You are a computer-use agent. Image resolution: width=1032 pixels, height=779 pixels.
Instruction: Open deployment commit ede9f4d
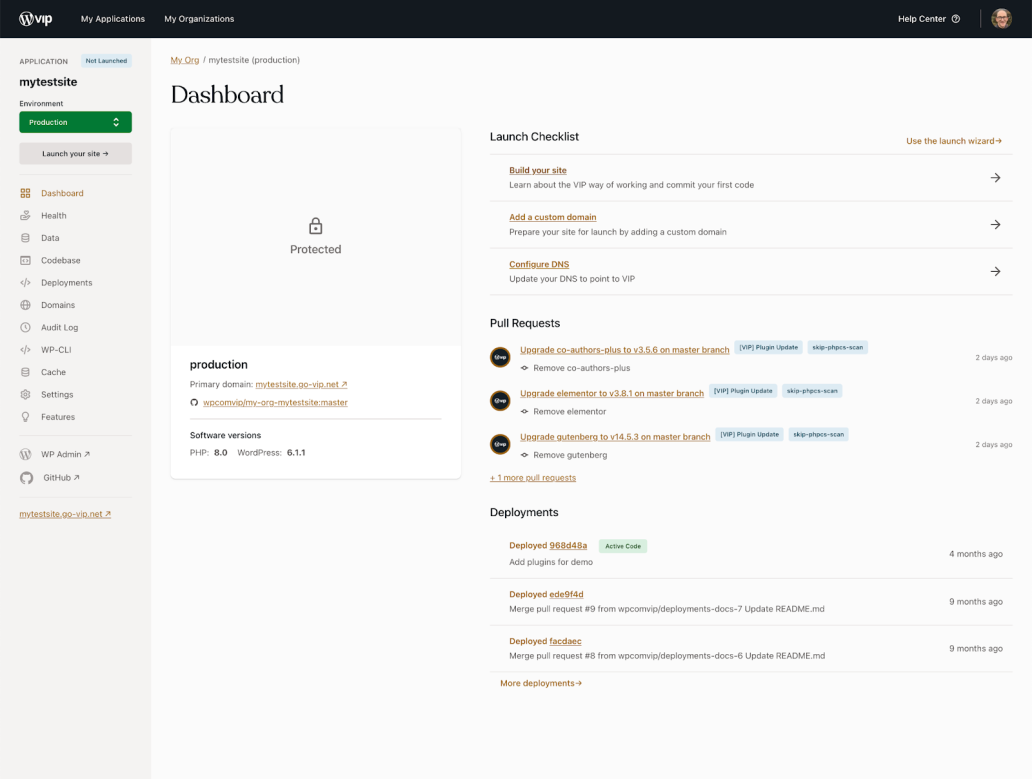pos(566,594)
